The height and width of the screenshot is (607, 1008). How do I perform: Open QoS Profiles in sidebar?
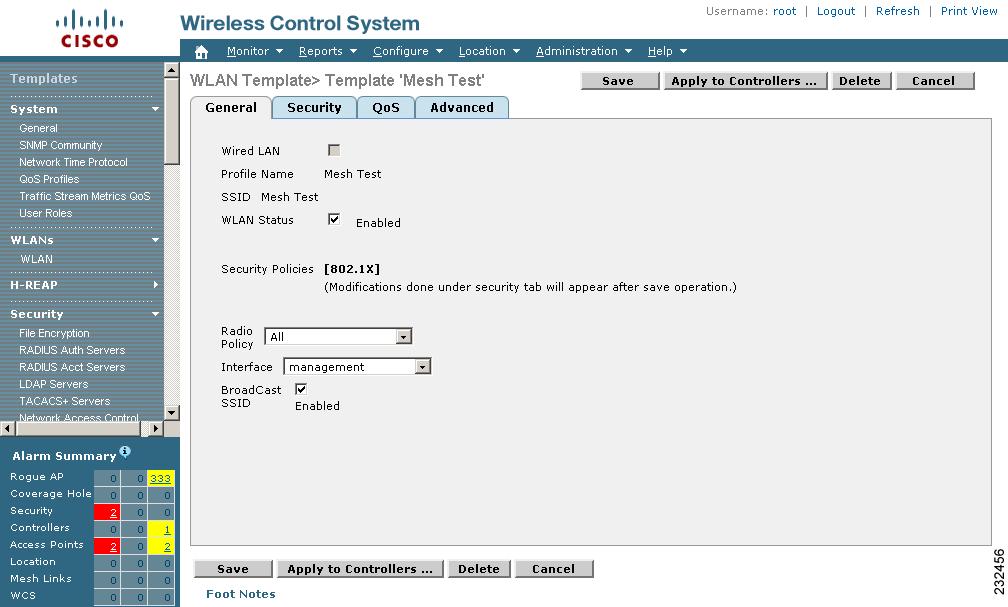[49, 179]
